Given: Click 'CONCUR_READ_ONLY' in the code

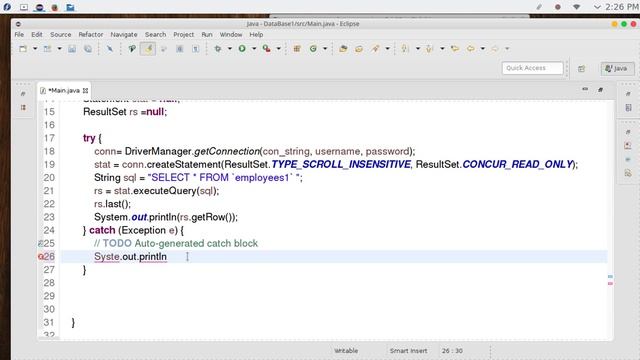Looking at the screenshot, I should 517,164.
